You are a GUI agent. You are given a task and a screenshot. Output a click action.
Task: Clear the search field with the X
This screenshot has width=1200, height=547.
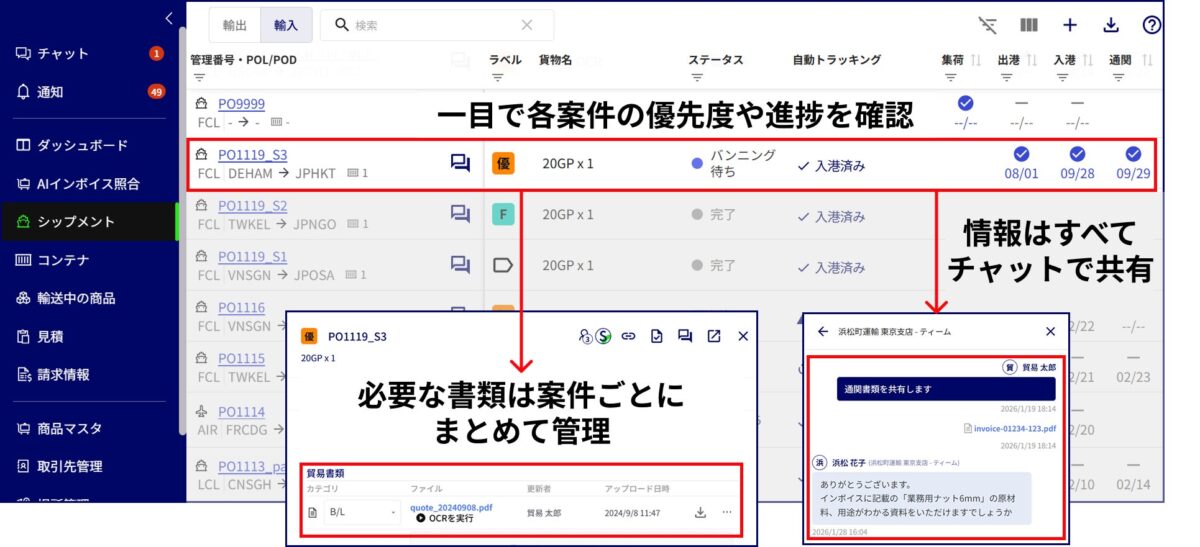click(527, 25)
